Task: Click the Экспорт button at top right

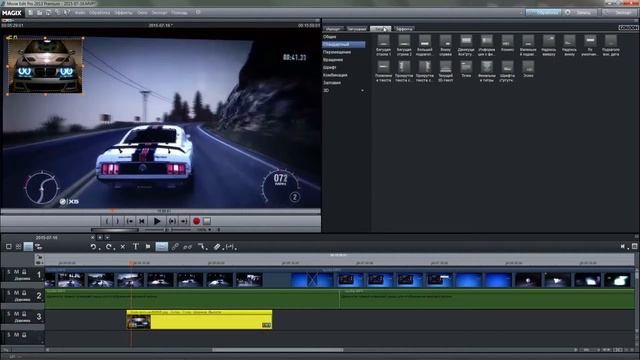Action: 619,12
